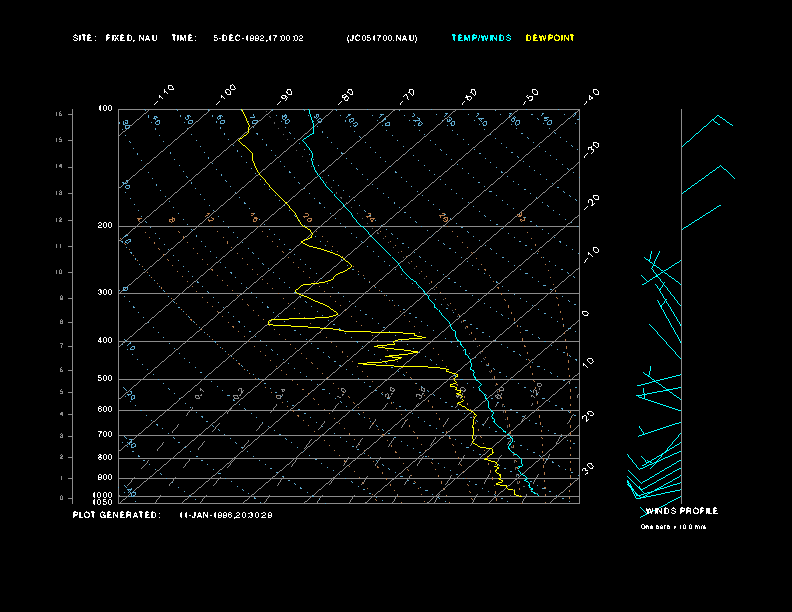The image size is (792, 612).
Task: Click the cyan TEMP/WINDS legend label
Action: tap(481, 38)
